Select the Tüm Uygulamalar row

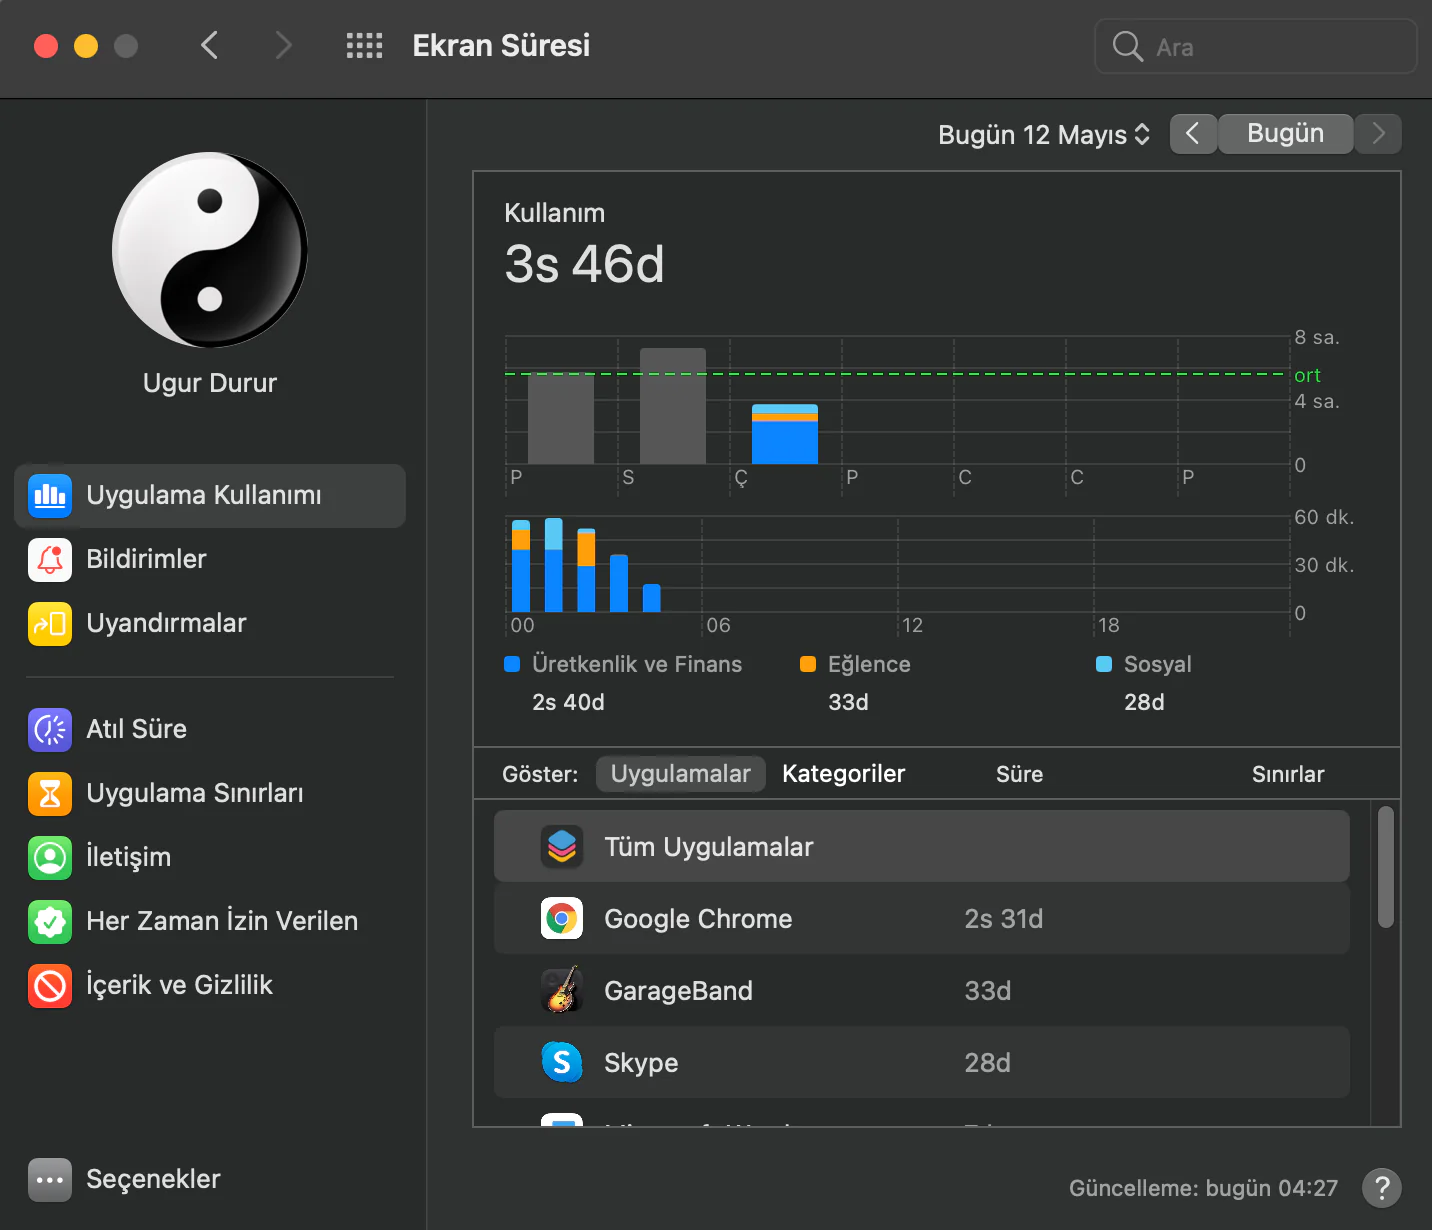(x=921, y=847)
